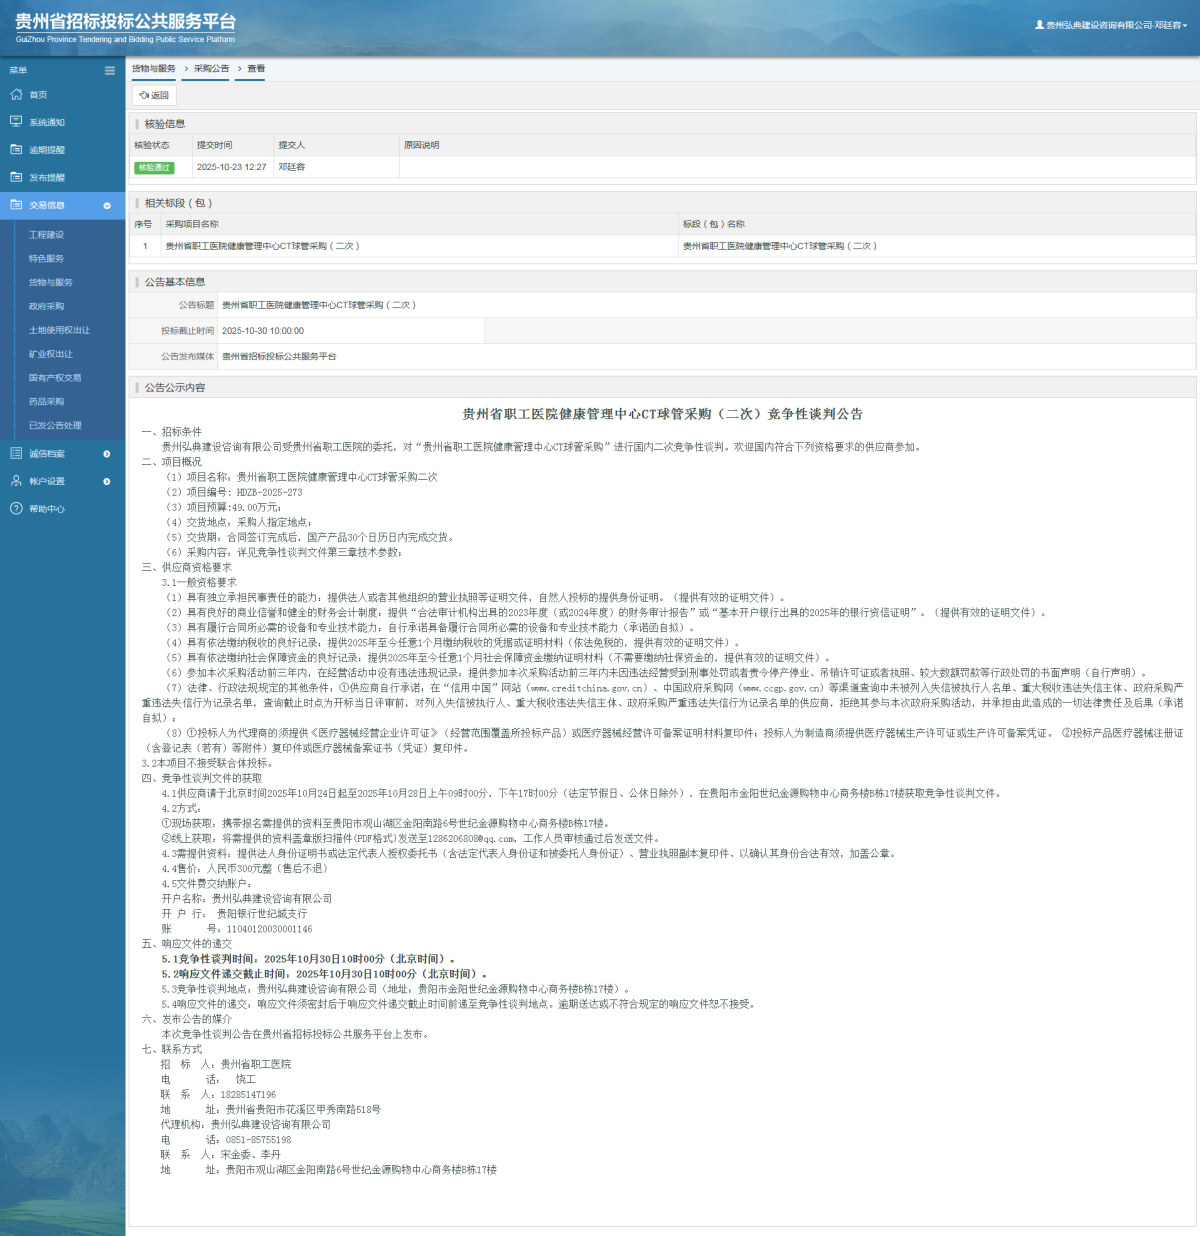Click the hamburger menu collapse icon
Image resolution: width=1200 pixels, height=1236 pixels.
coord(110,70)
